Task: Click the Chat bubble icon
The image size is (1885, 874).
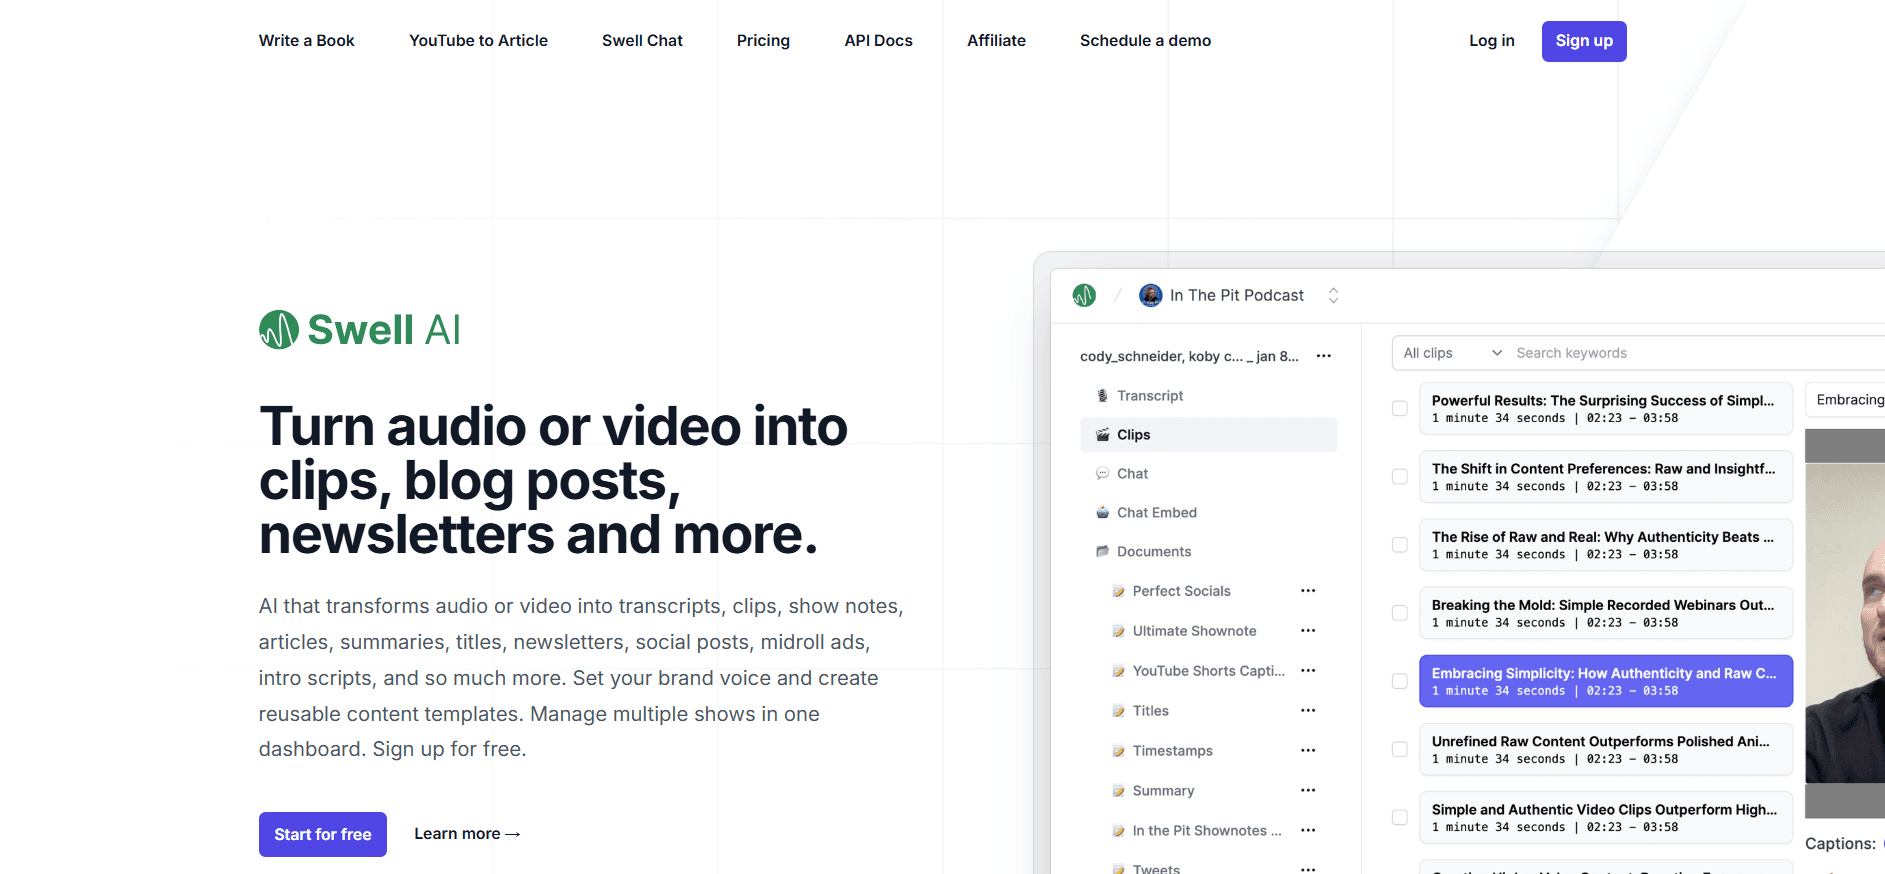Action: coord(1102,474)
